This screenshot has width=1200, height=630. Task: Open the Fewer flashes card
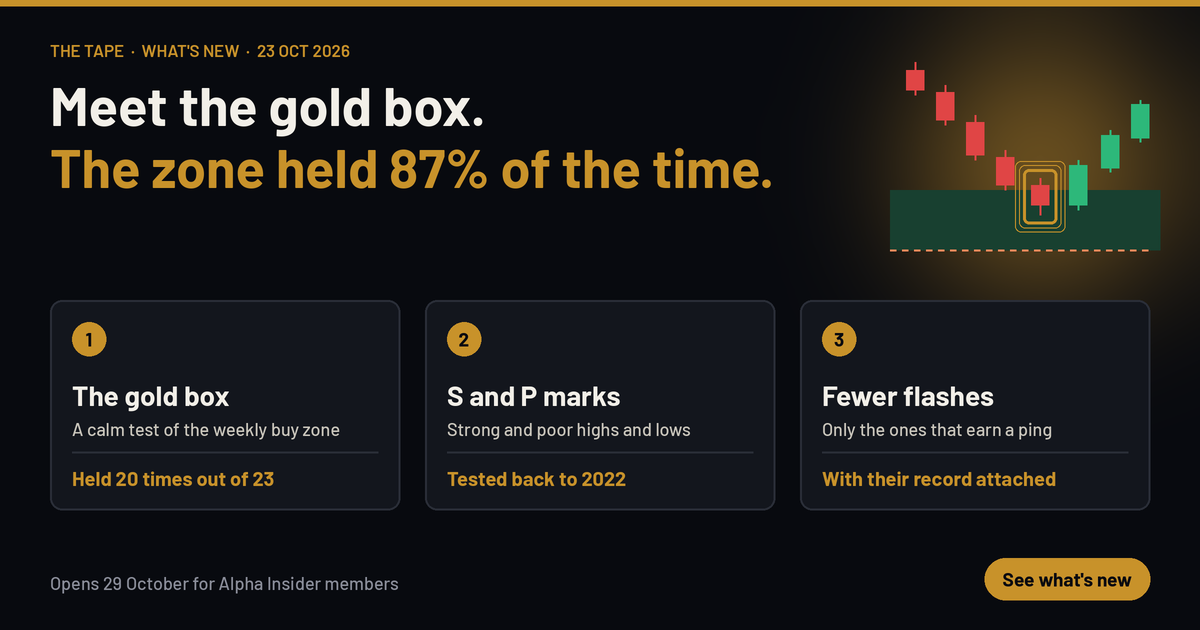(975, 405)
